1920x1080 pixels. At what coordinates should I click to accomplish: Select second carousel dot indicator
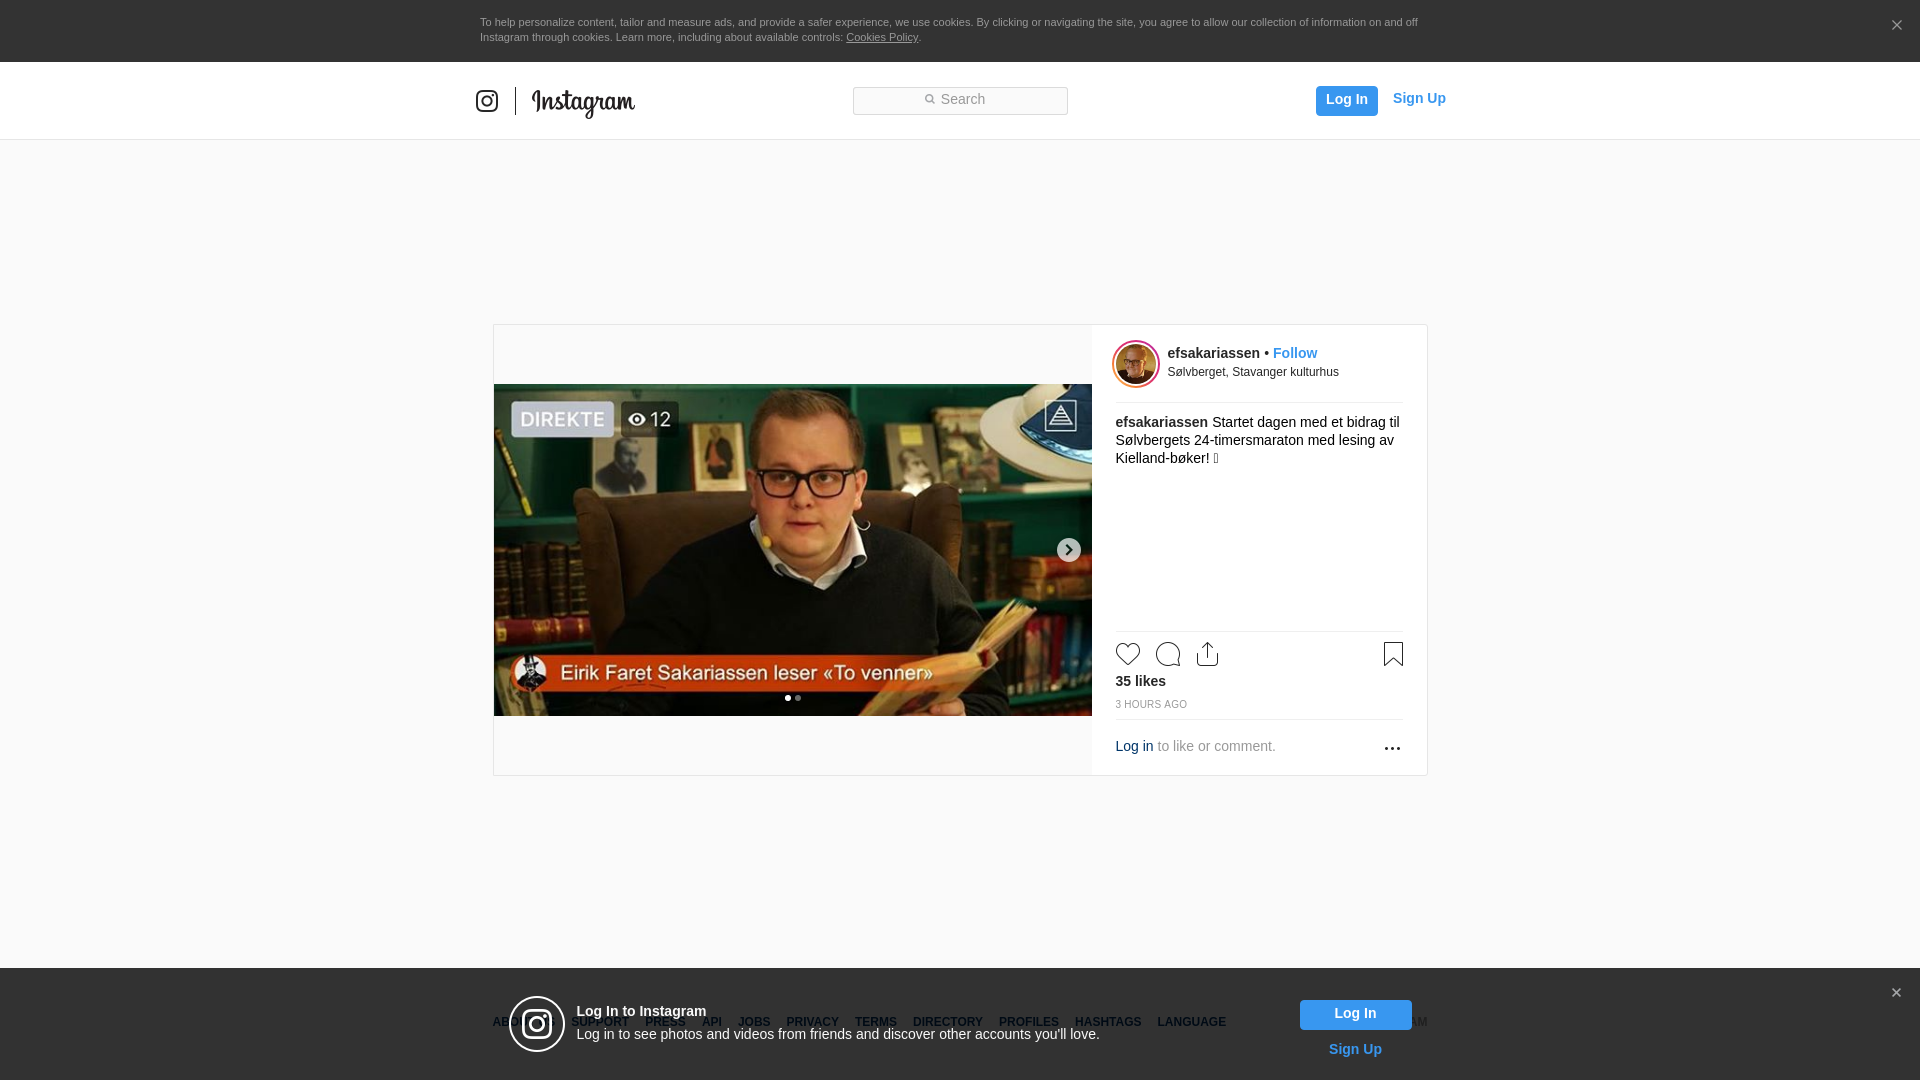(798, 698)
